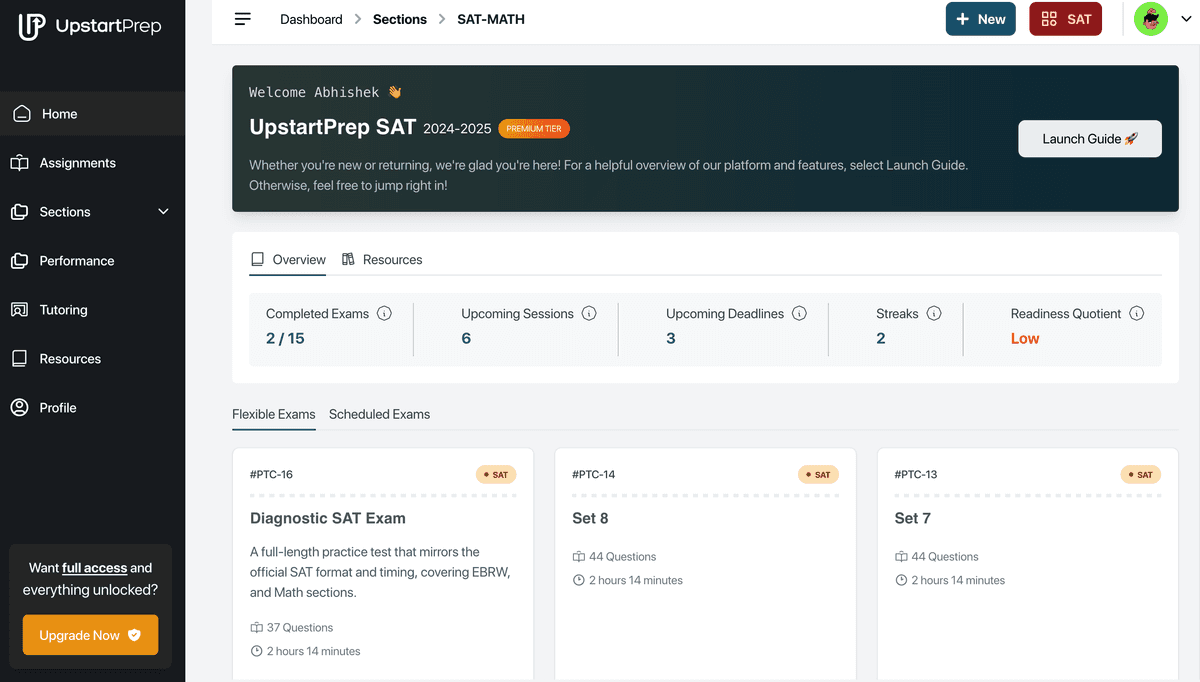This screenshot has width=1200, height=682.
Task: Open Assignments in the sidebar
Action: point(92,163)
